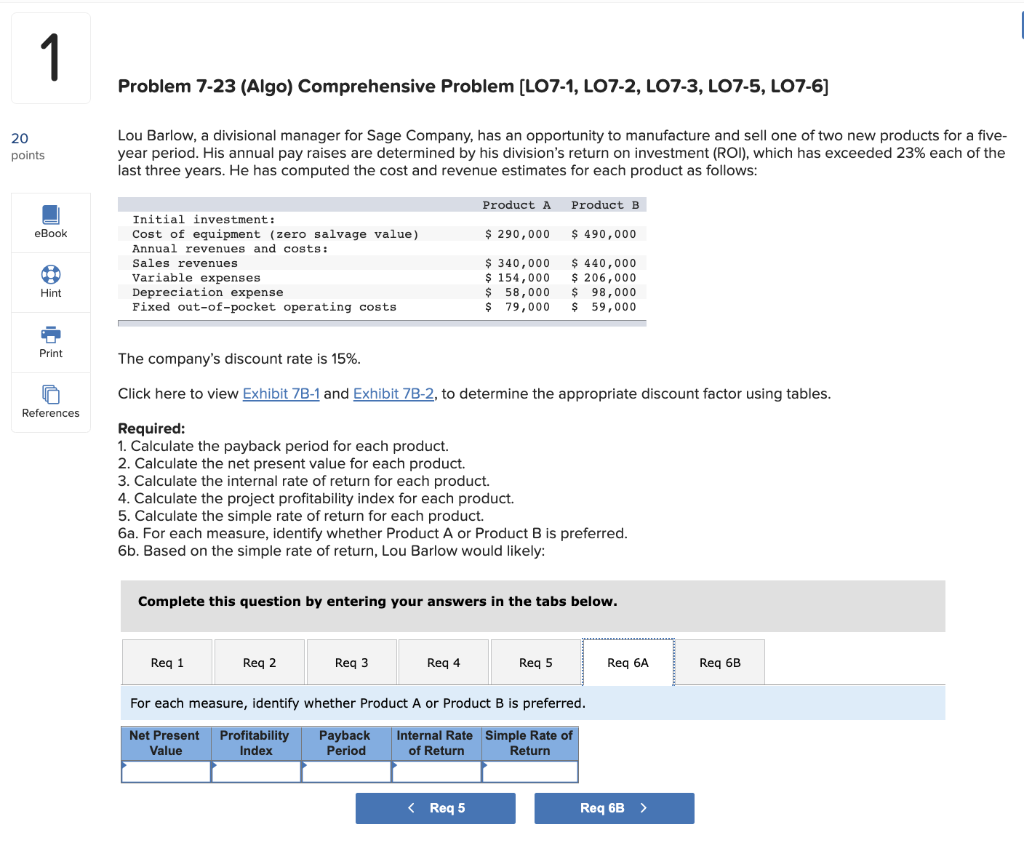Open the Exhibit 7B-2 link
Image resolution: width=1024 pixels, height=851 pixels.
point(393,394)
